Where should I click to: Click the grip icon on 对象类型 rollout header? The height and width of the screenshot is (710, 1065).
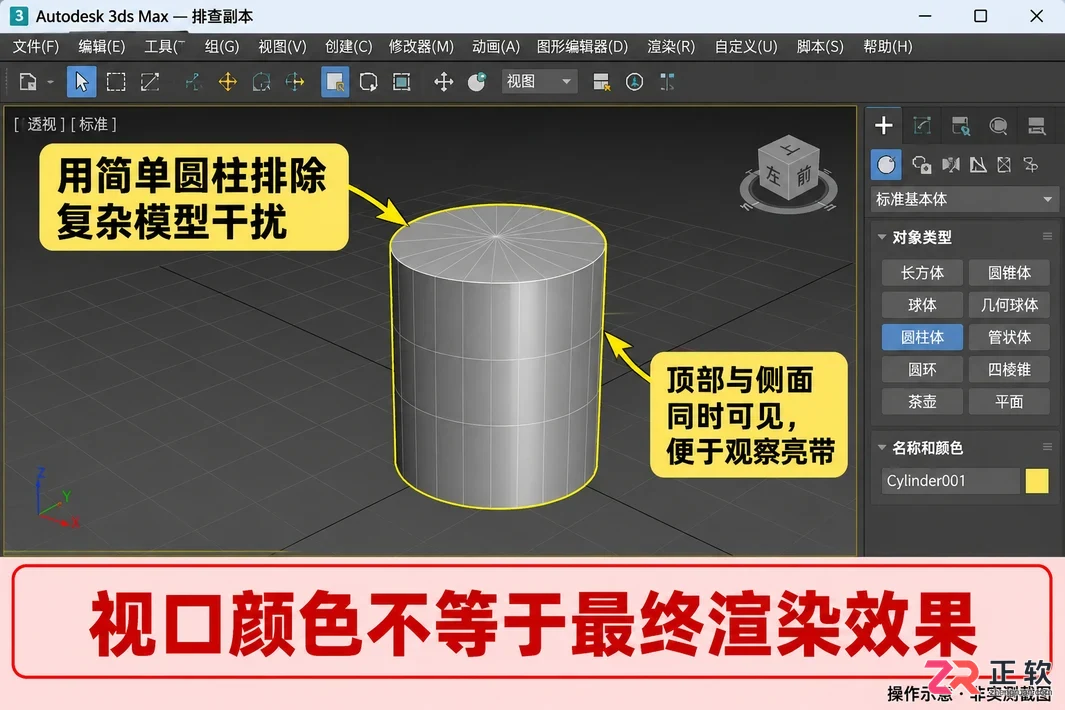1047,236
